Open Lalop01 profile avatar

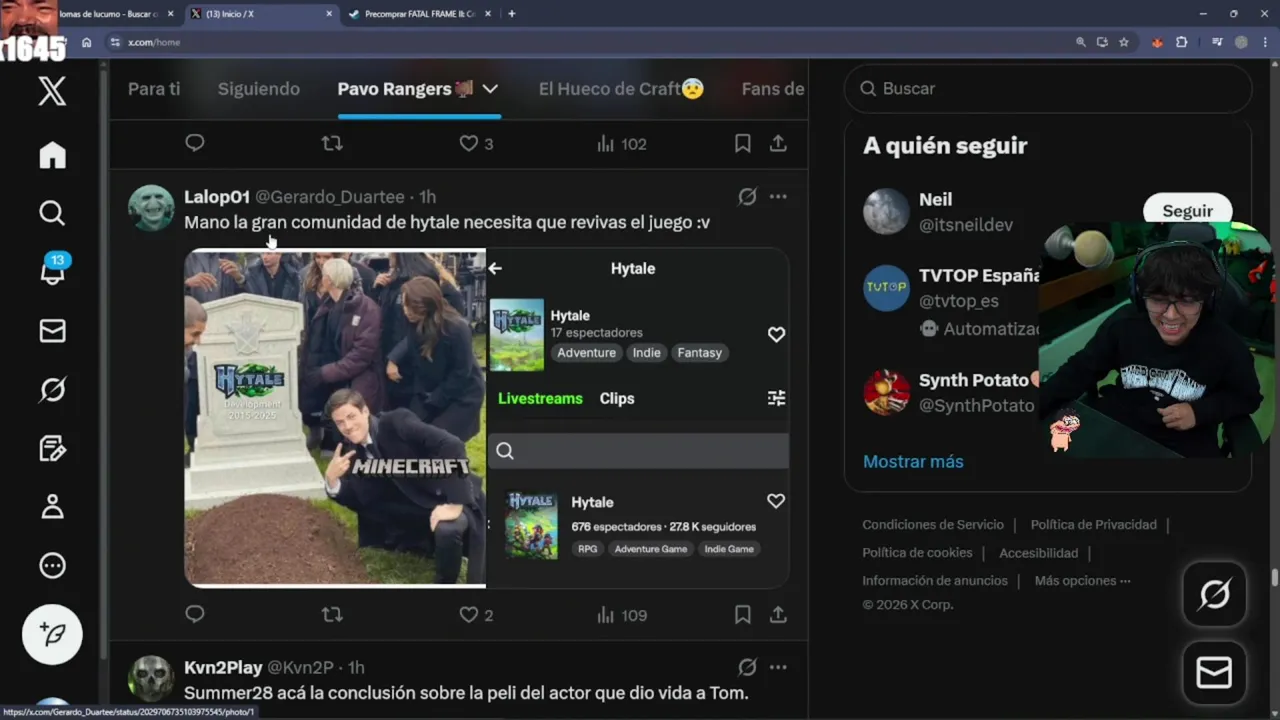(x=152, y=208)
